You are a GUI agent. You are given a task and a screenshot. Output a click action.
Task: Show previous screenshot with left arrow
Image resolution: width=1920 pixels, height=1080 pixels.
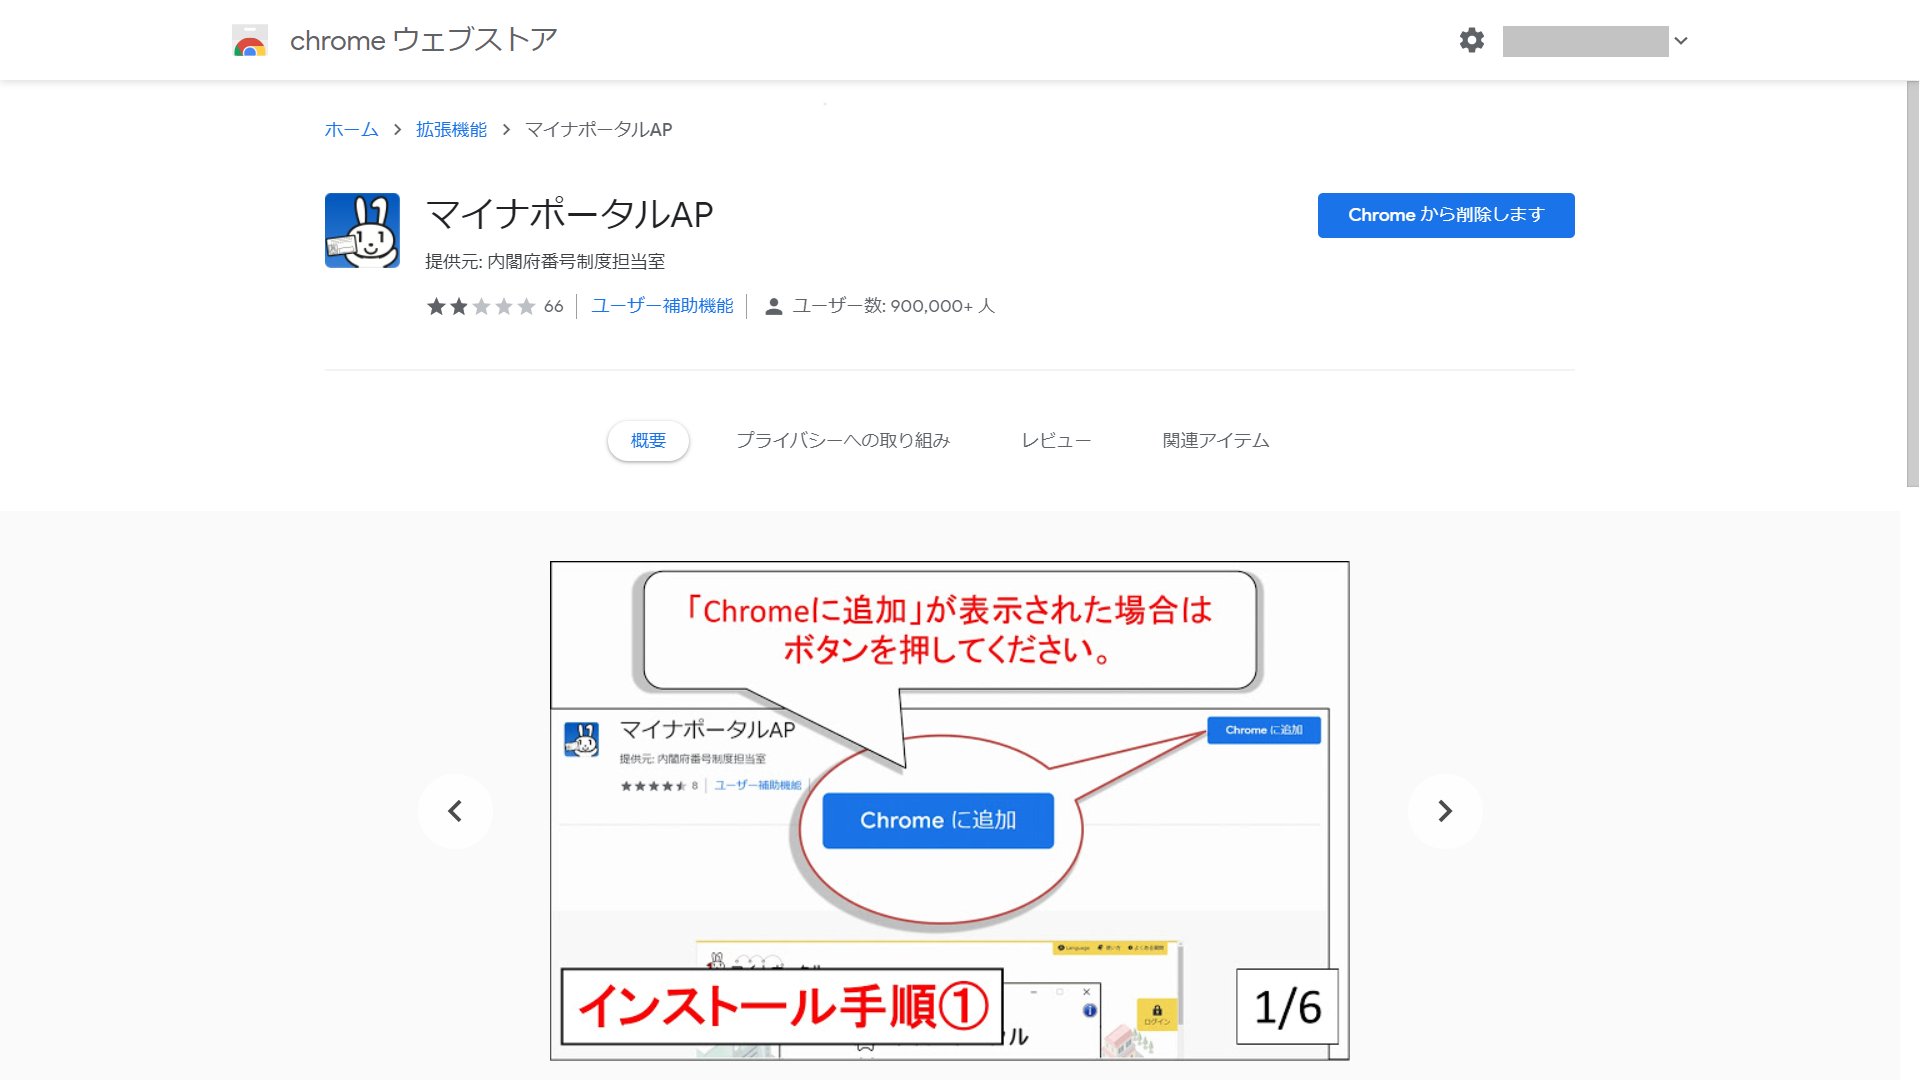[x=455, y=811]
